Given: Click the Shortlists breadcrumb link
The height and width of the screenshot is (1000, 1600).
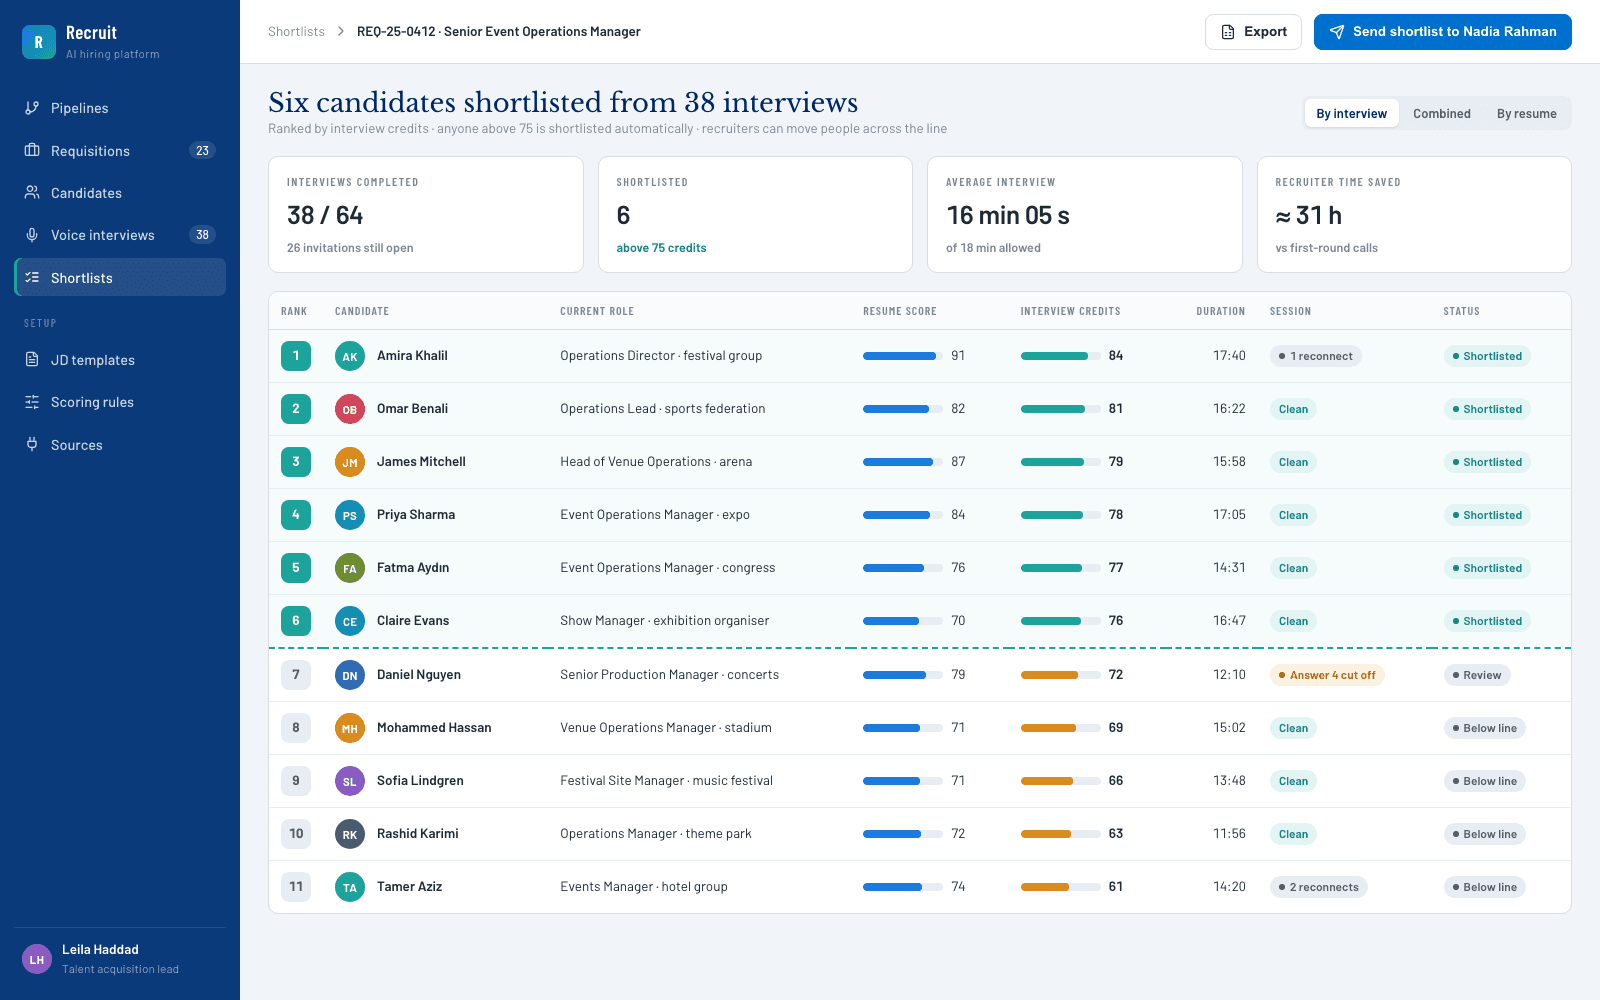Looking at the screenshot, I should 296,32.
